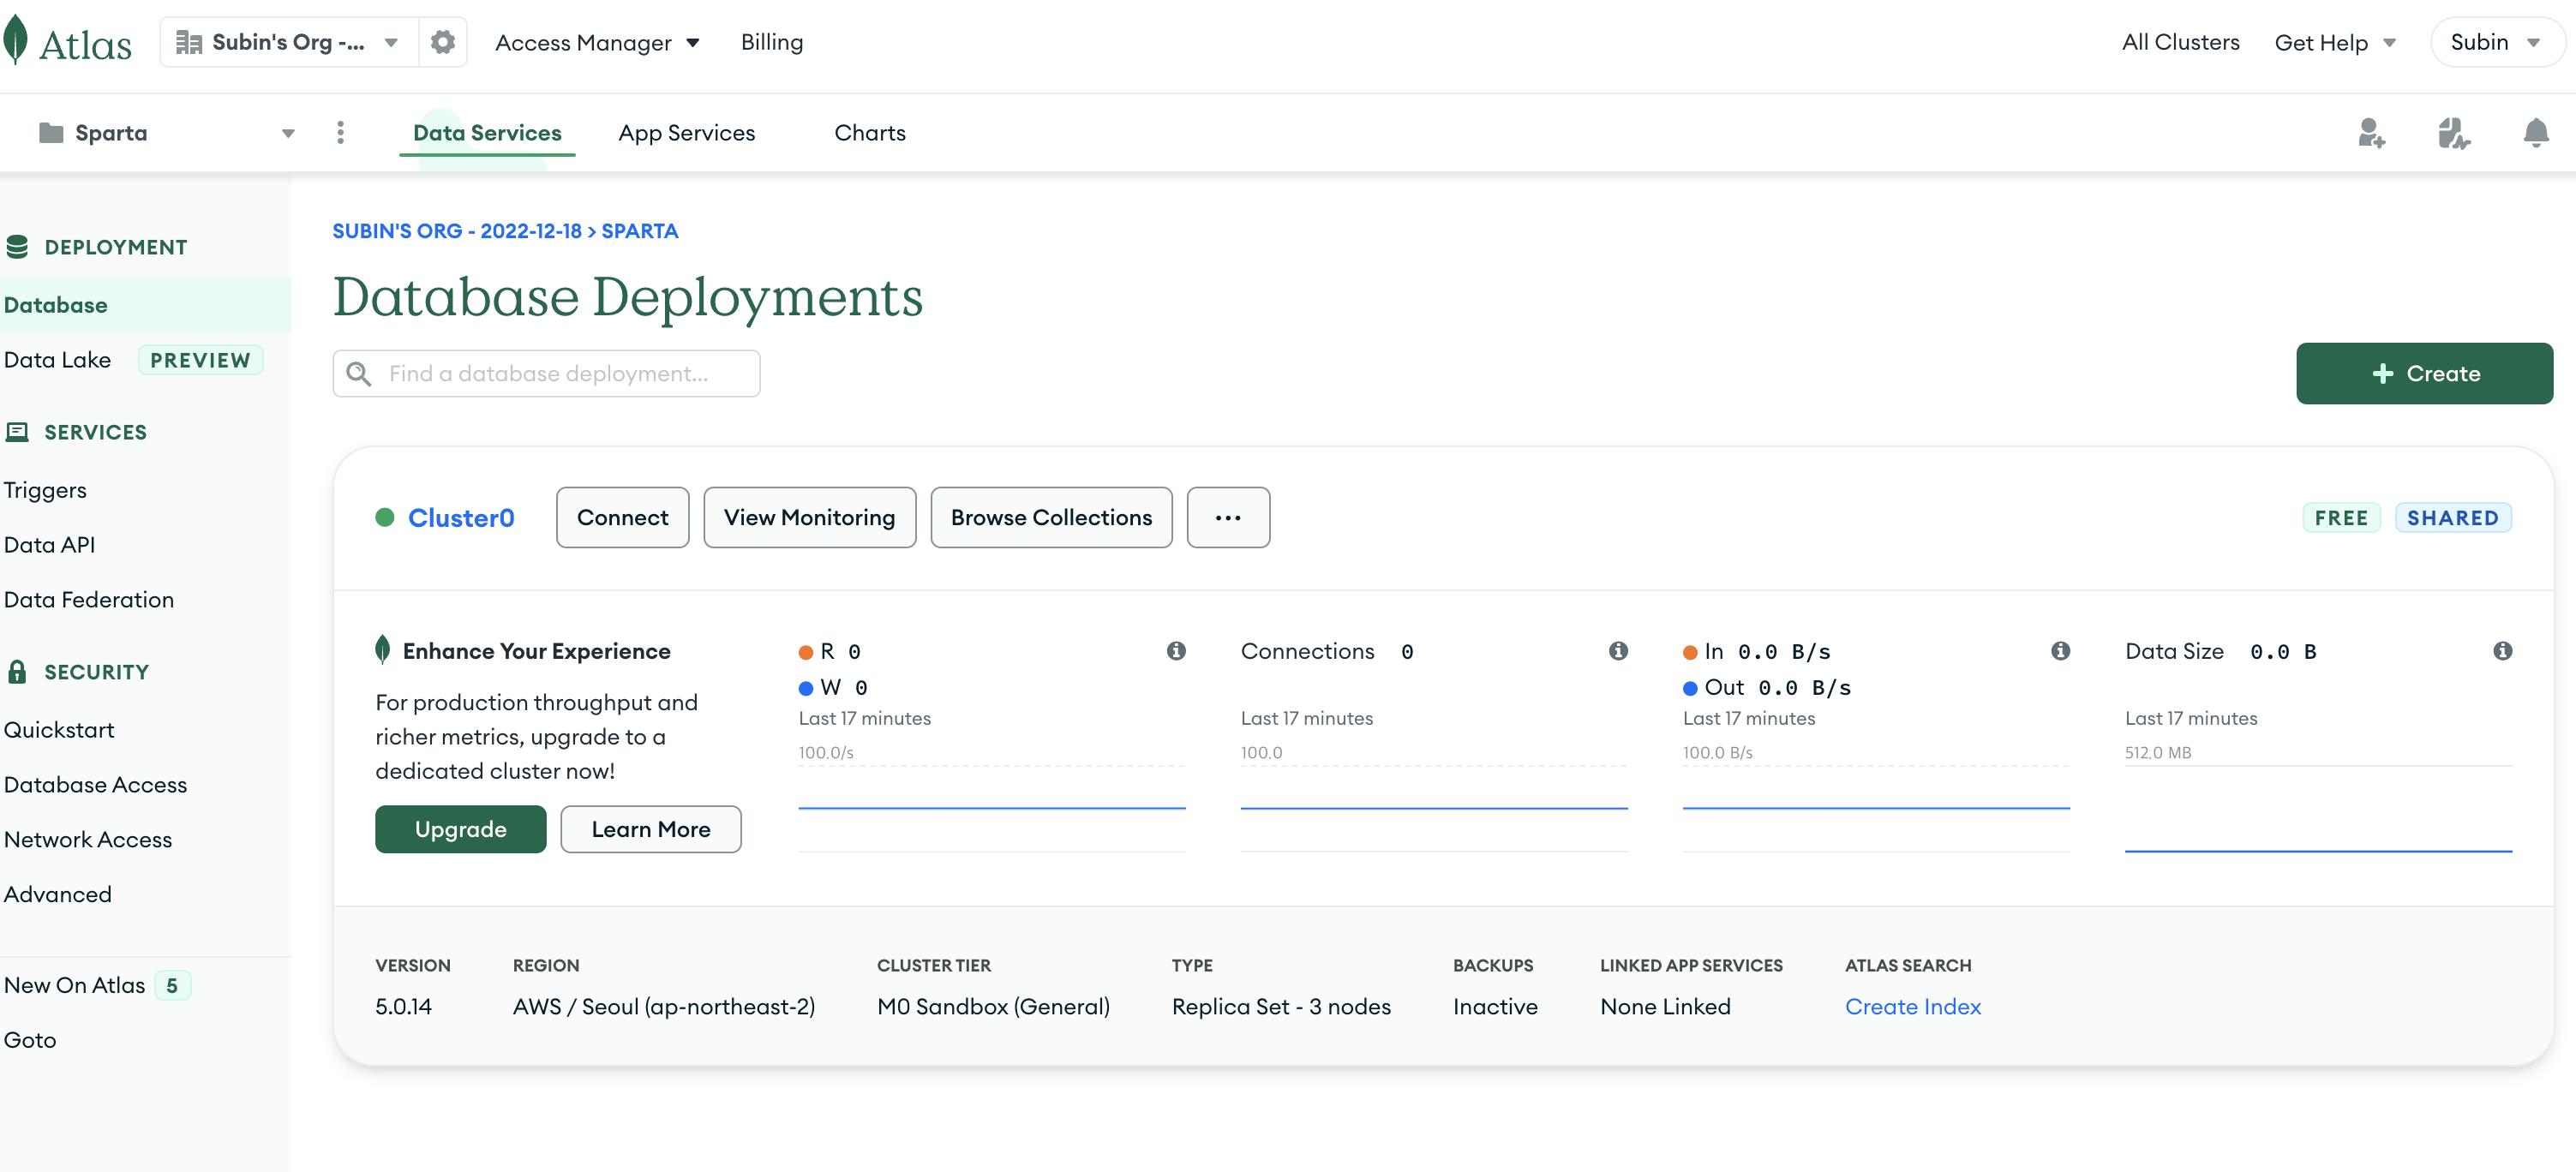The image size is (2576, 1172).
Task: Click the All Clusters link
Action: tap(2180, 42)
